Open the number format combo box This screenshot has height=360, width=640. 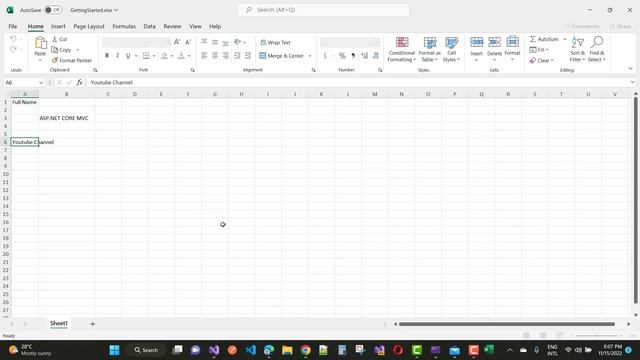click(350, 42)
